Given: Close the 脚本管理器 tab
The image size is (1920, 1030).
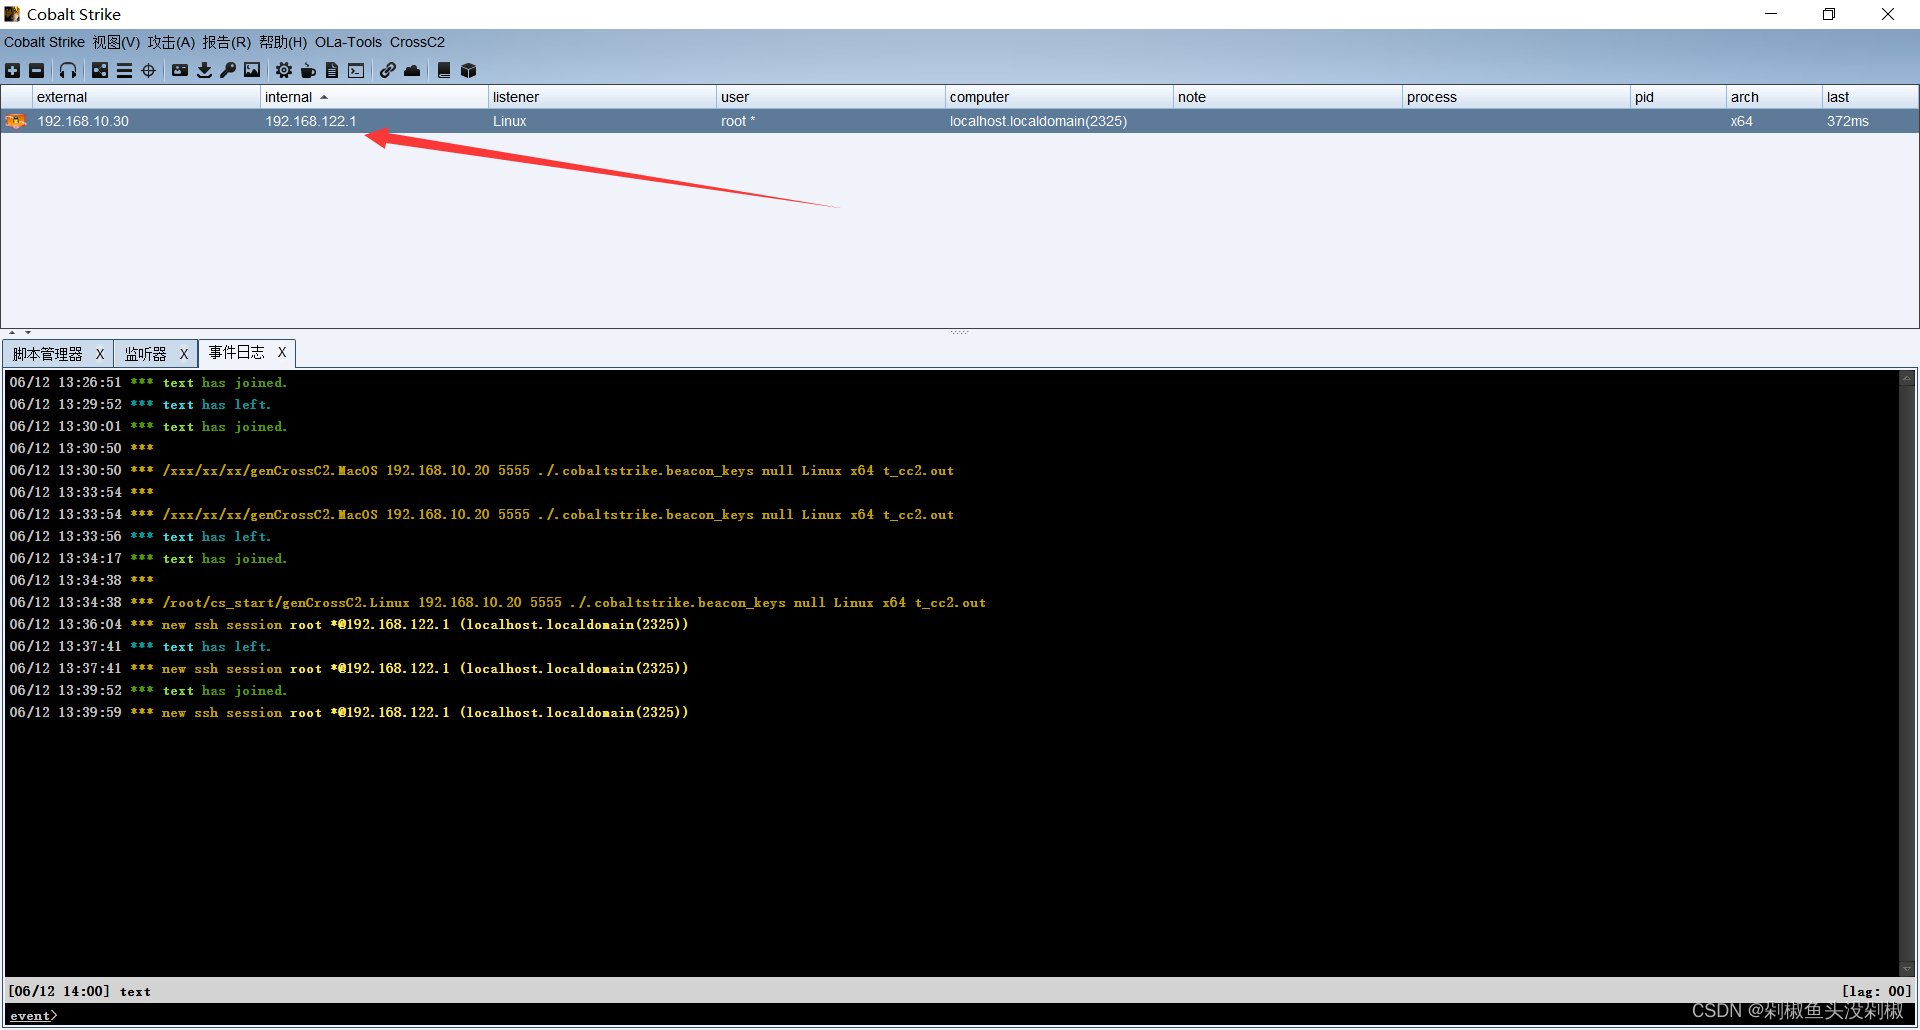Looking at the screenshot, I should click(100, 354).
